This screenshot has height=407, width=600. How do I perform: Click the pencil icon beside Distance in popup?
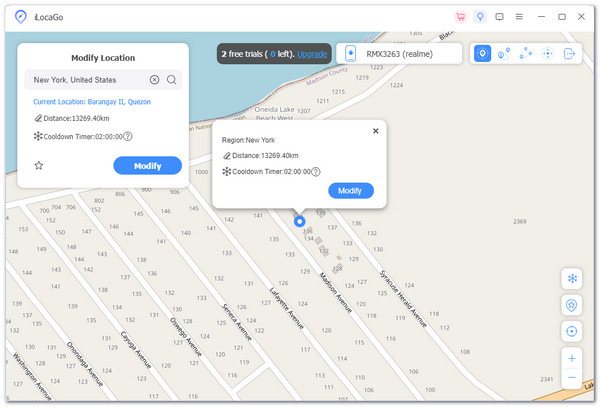pyautogui.click(x=227, y=155)
